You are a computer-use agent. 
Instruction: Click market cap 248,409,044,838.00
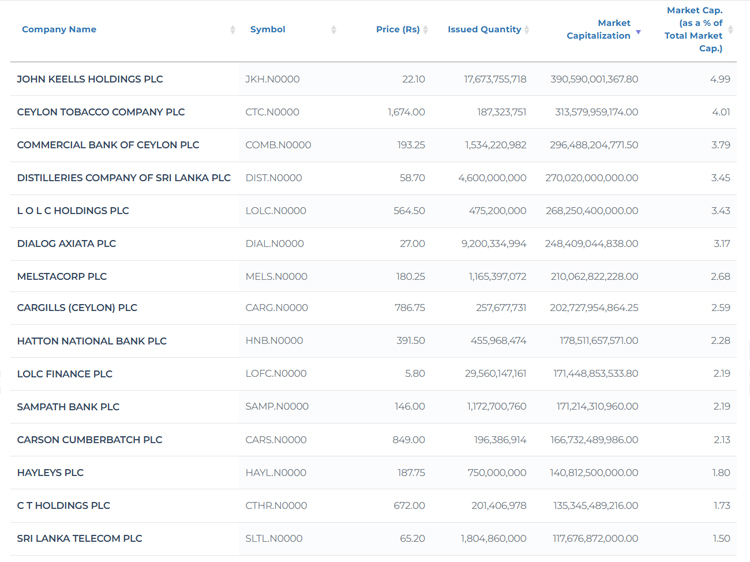click(591, 243)
